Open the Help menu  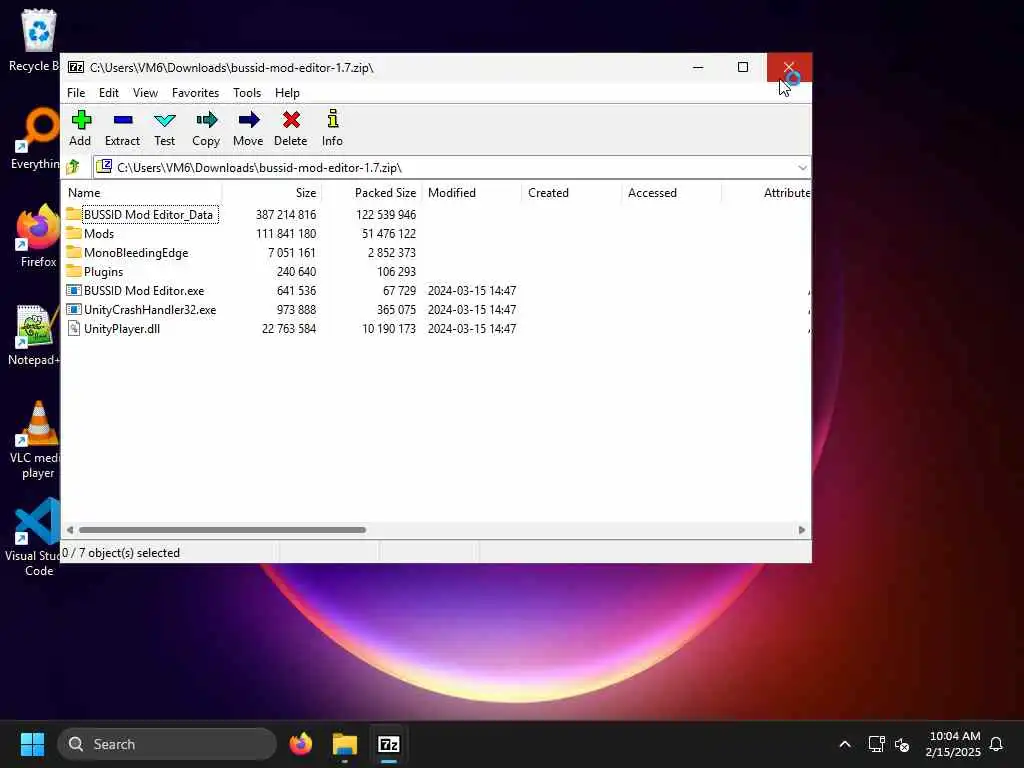pos(287,93)
